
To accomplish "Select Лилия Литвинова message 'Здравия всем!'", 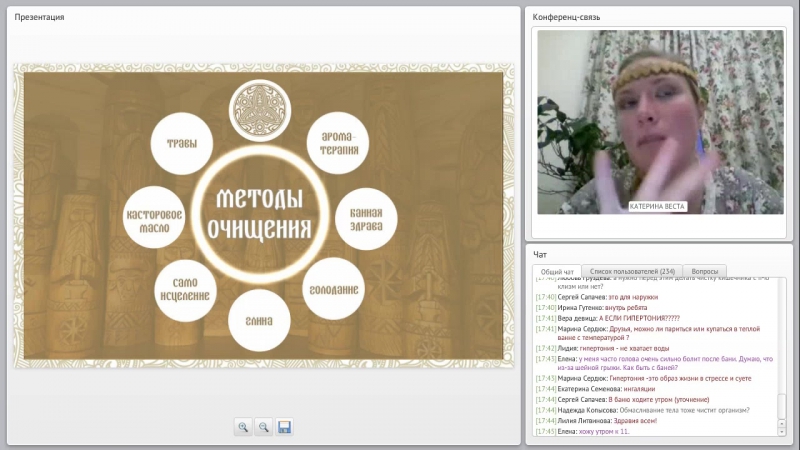I will click(596, 421).
